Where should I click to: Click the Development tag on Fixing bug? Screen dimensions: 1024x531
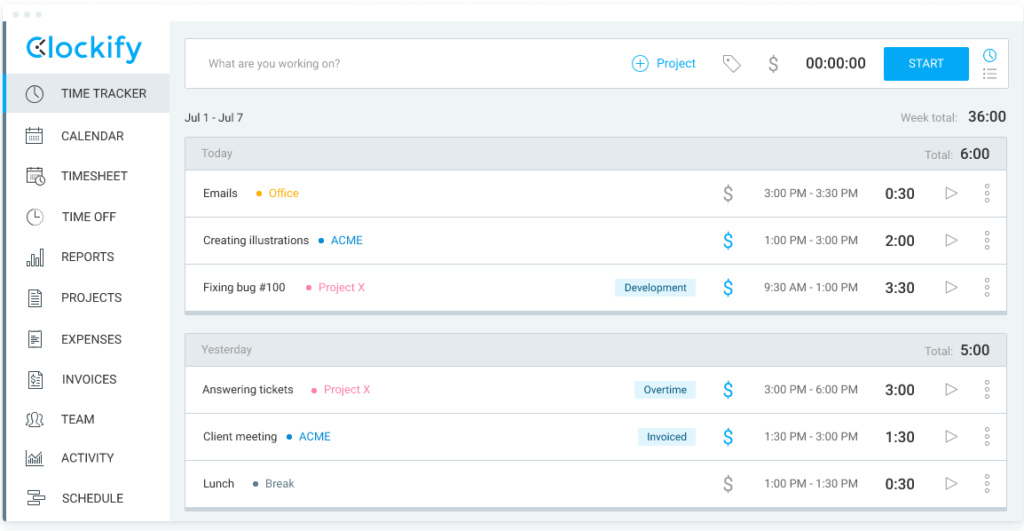(x=655, y=288)
